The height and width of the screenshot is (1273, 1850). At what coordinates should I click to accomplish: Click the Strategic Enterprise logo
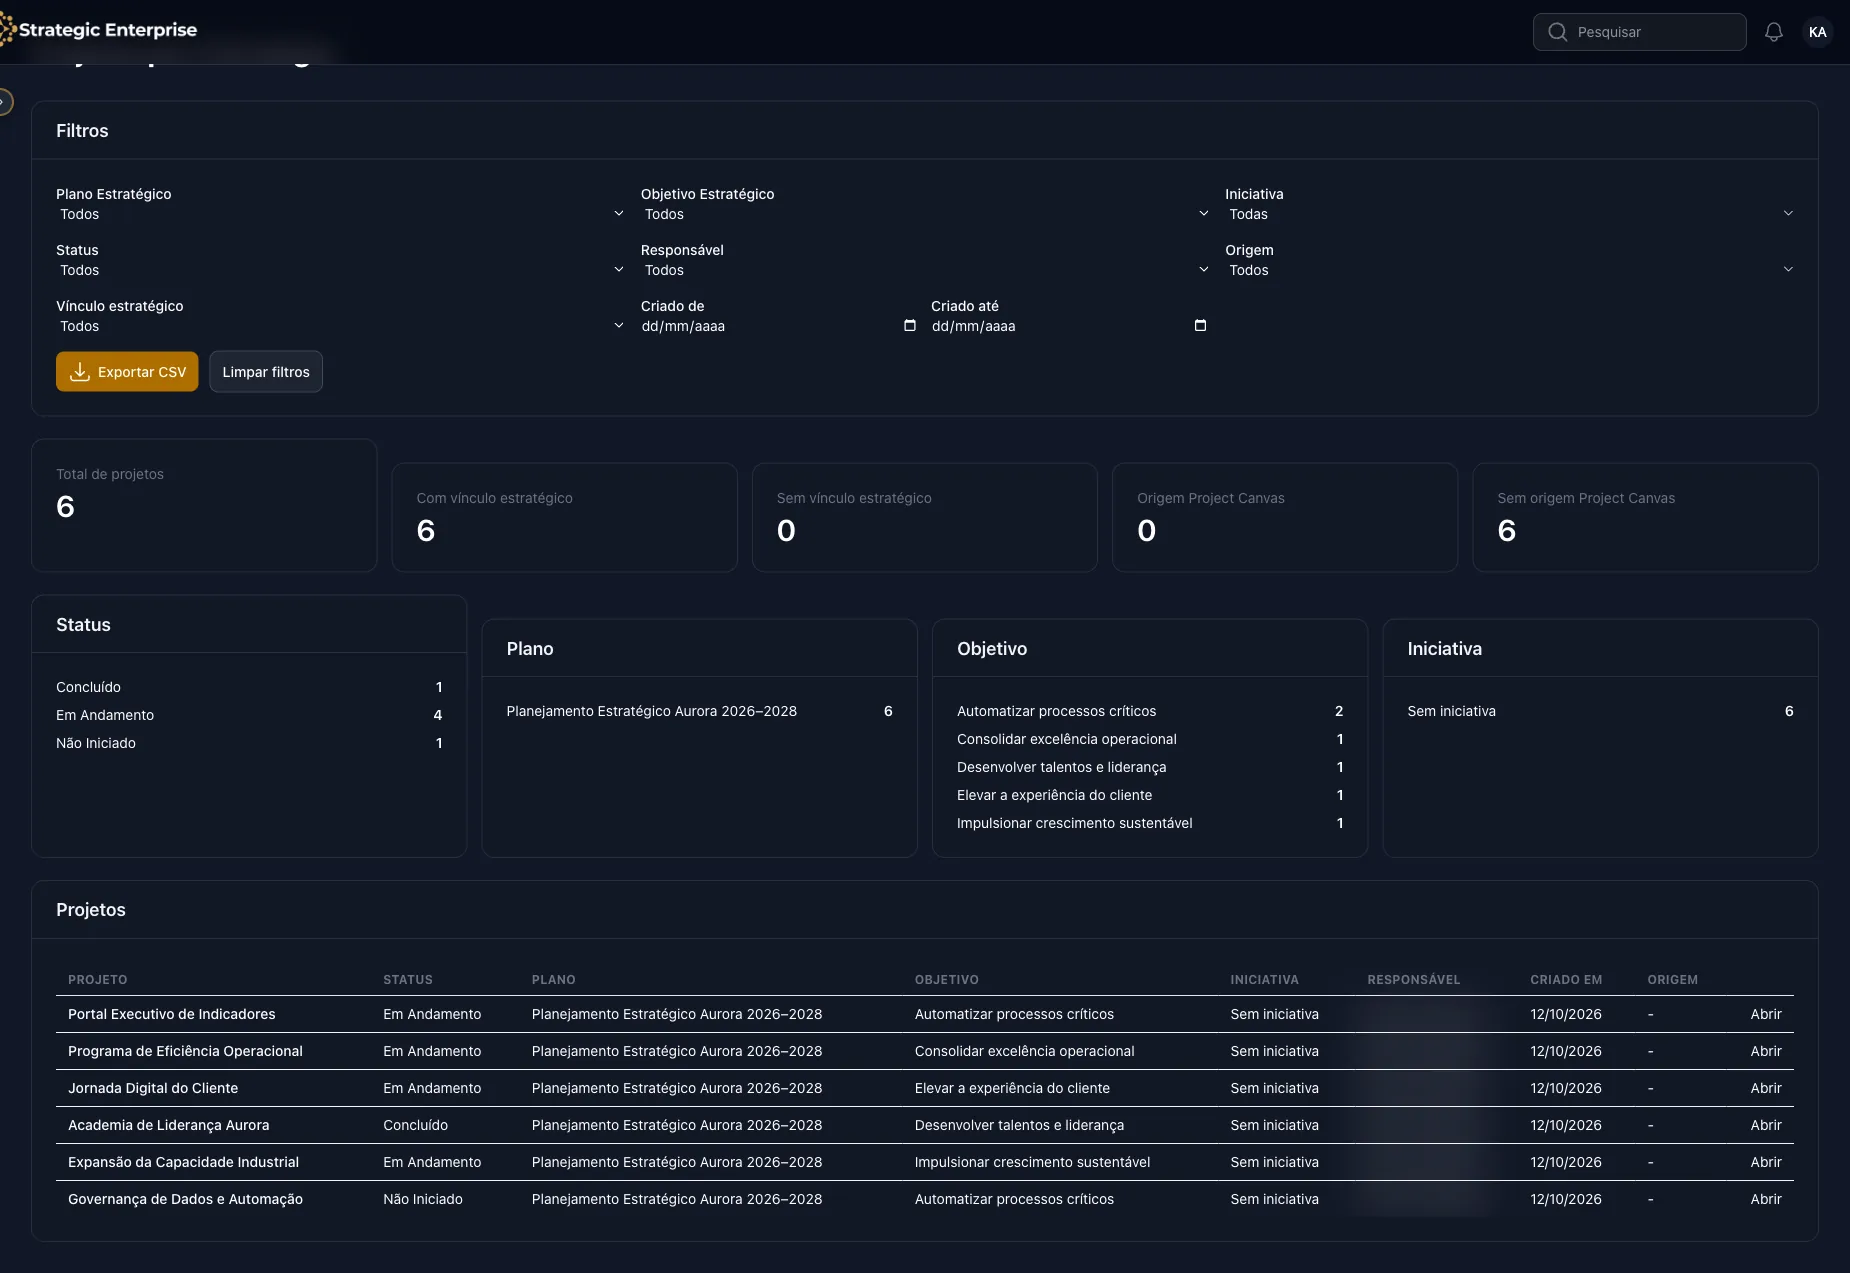(99, 30)
